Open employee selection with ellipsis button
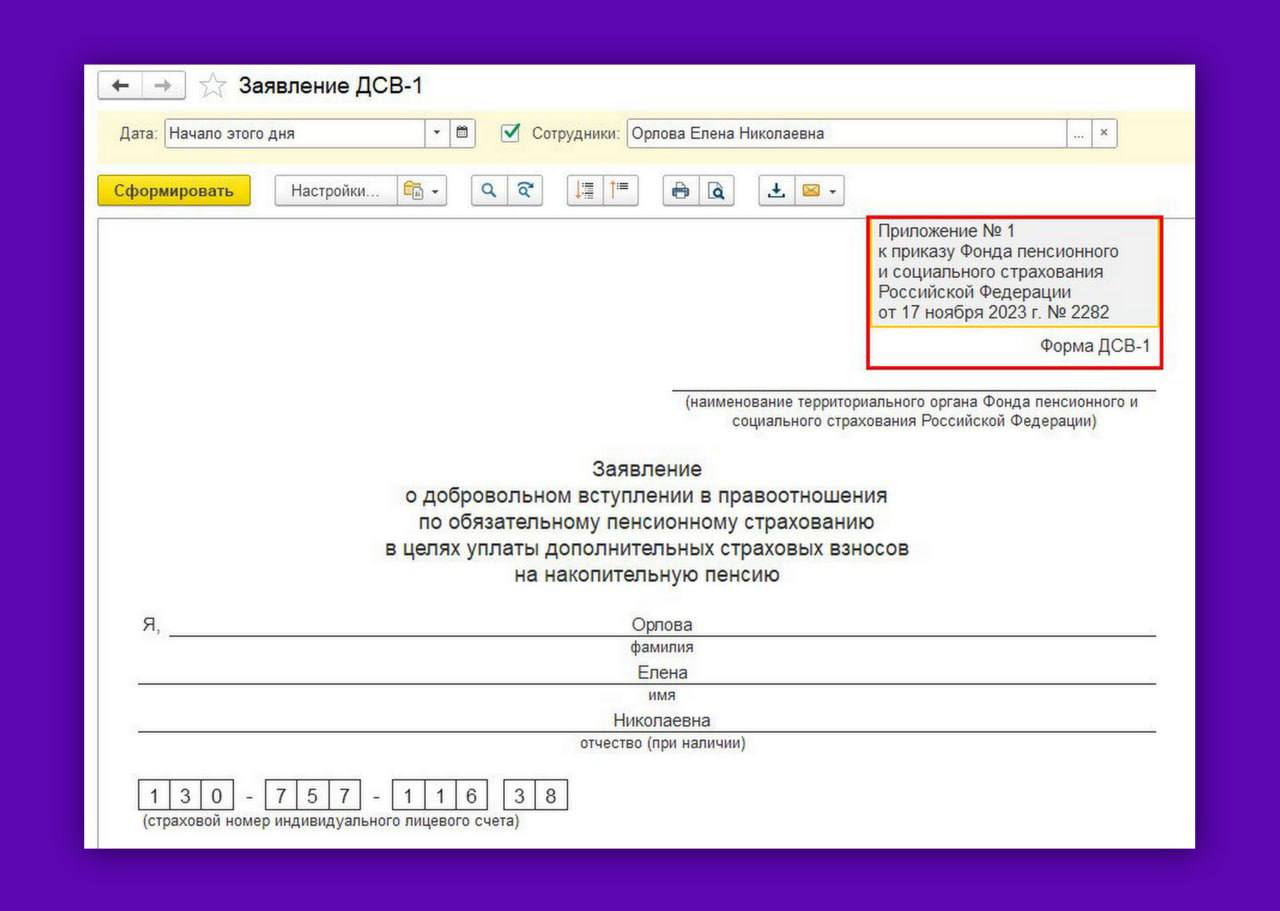Screen dimensions: 1280x911 point(1078,133)
